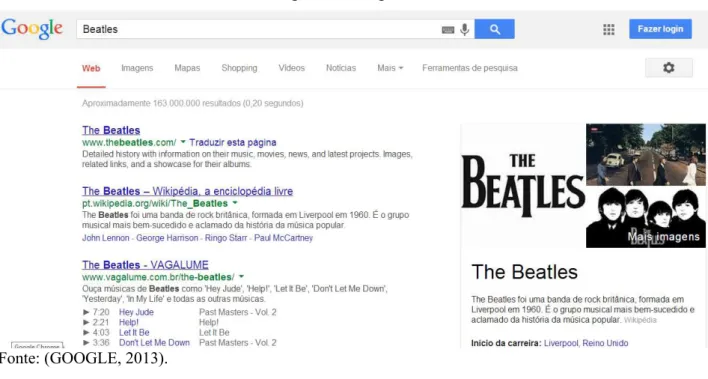The height and width of the screenshot is (379, 708).
Task: Click the Liverpool, Reino Unido link
Action: point(586,343)
